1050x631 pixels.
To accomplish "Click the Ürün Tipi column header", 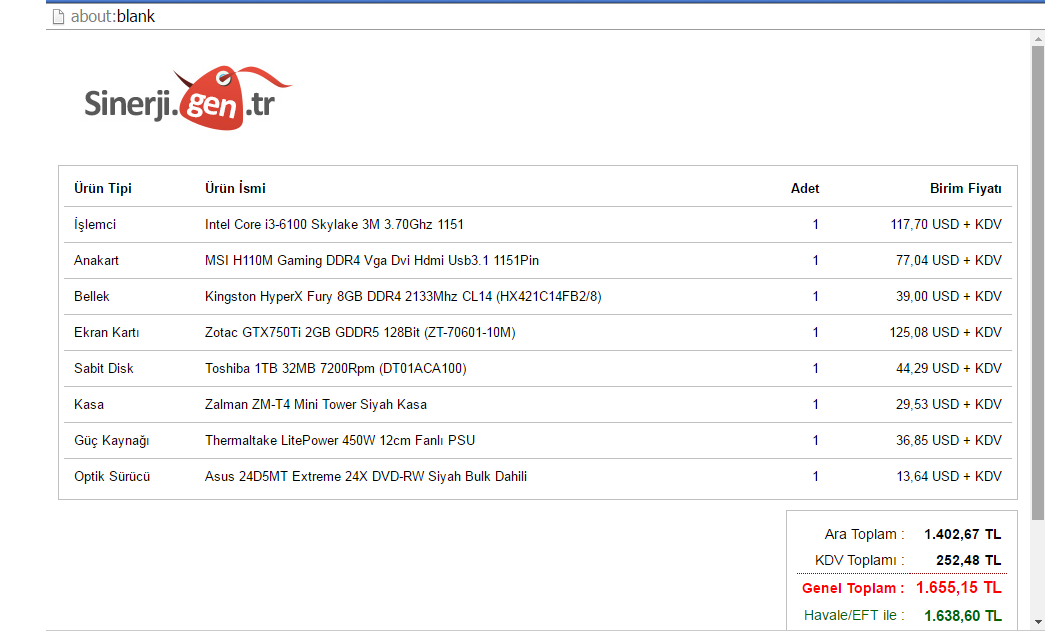I will point(103,188).
